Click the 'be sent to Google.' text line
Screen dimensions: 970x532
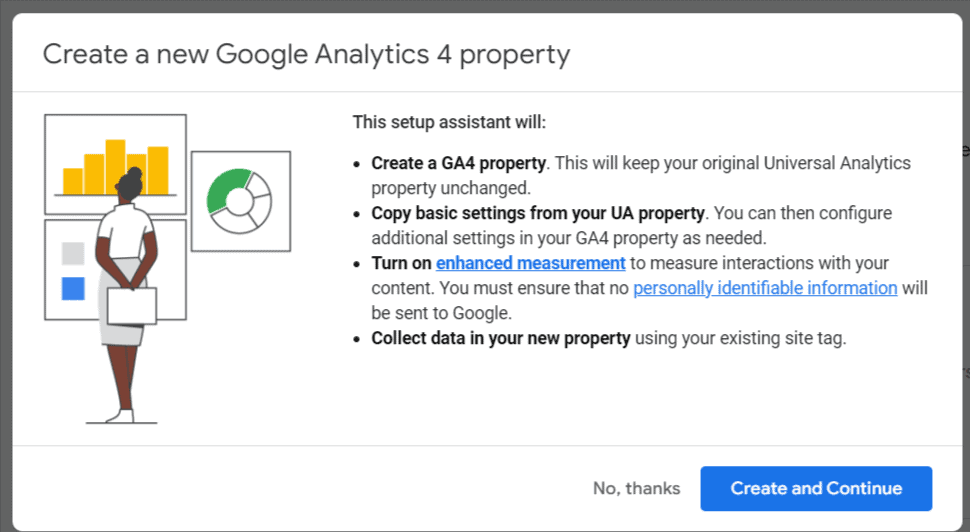(441, 313)
